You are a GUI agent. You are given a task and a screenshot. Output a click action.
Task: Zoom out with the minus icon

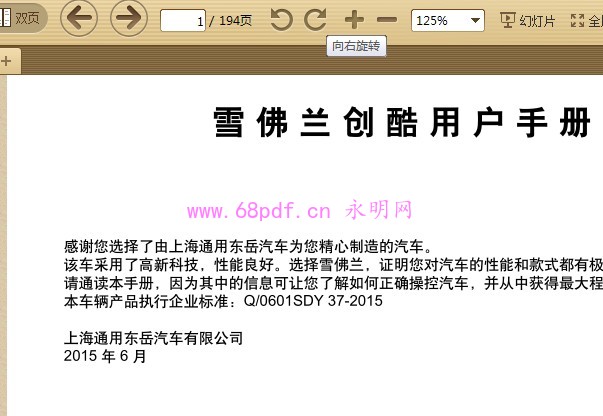point(387,19)
